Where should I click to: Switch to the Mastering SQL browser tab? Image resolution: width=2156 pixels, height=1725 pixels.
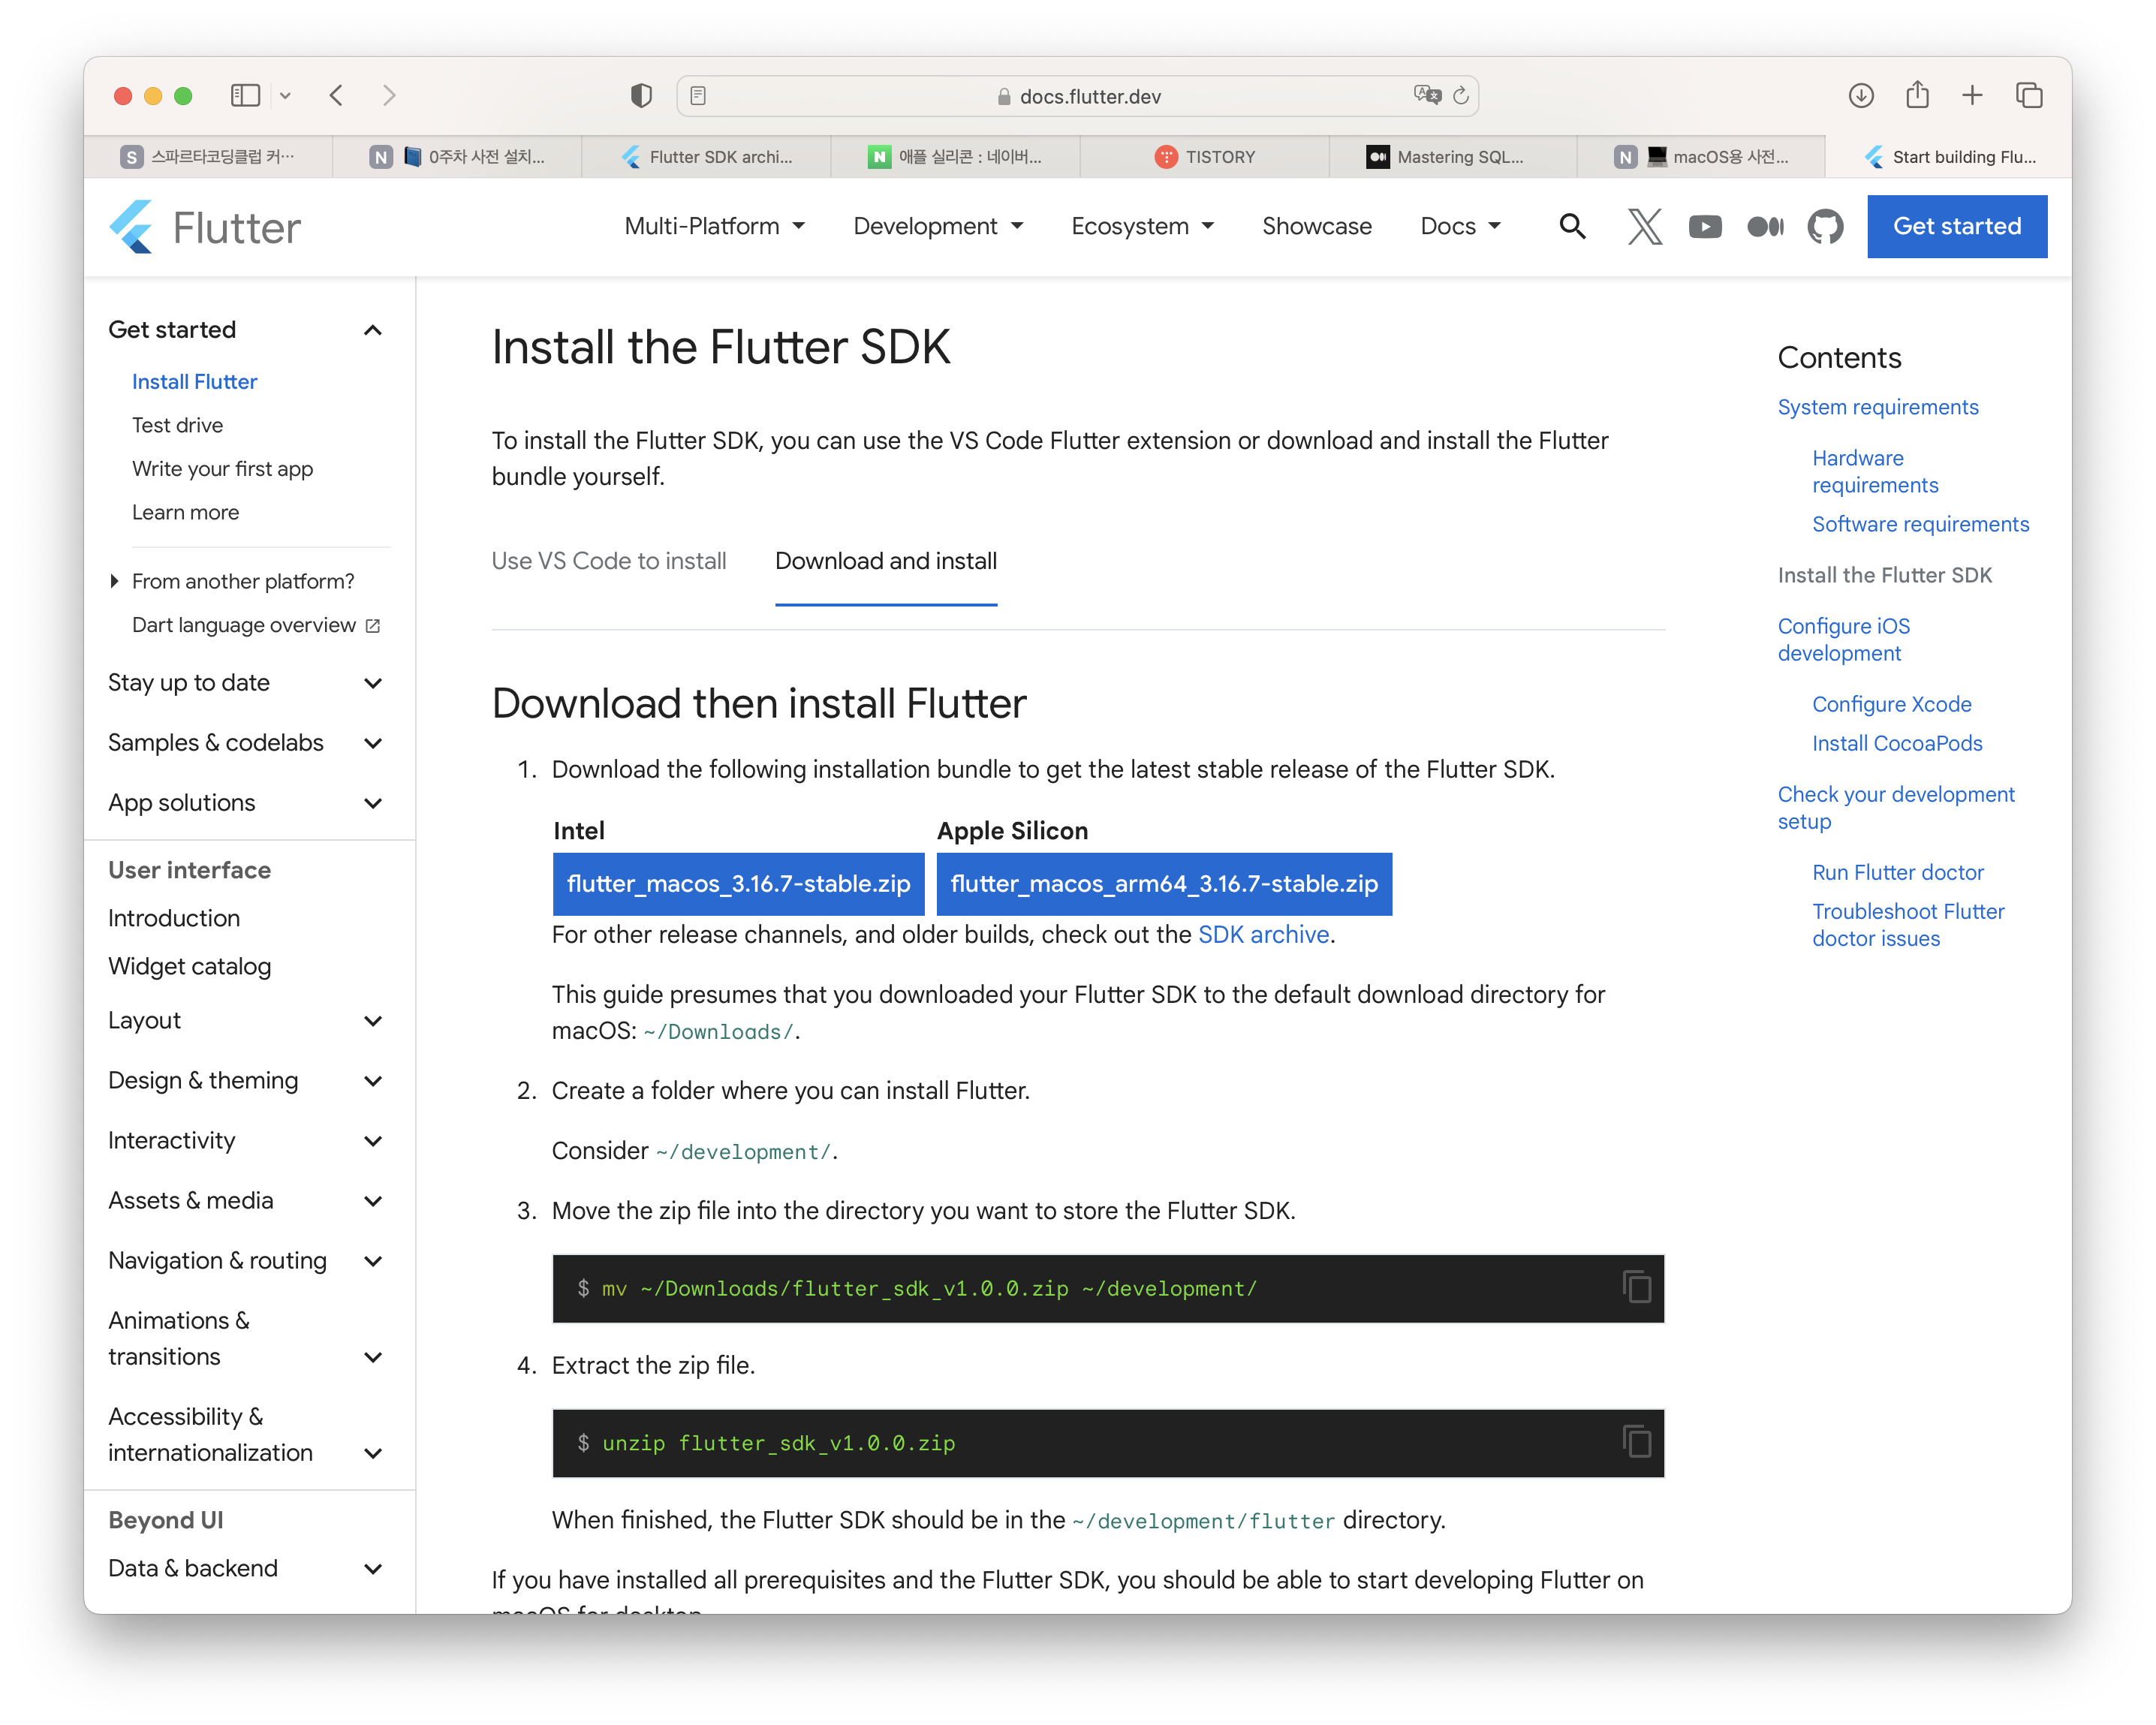(x=1453, y=157)
